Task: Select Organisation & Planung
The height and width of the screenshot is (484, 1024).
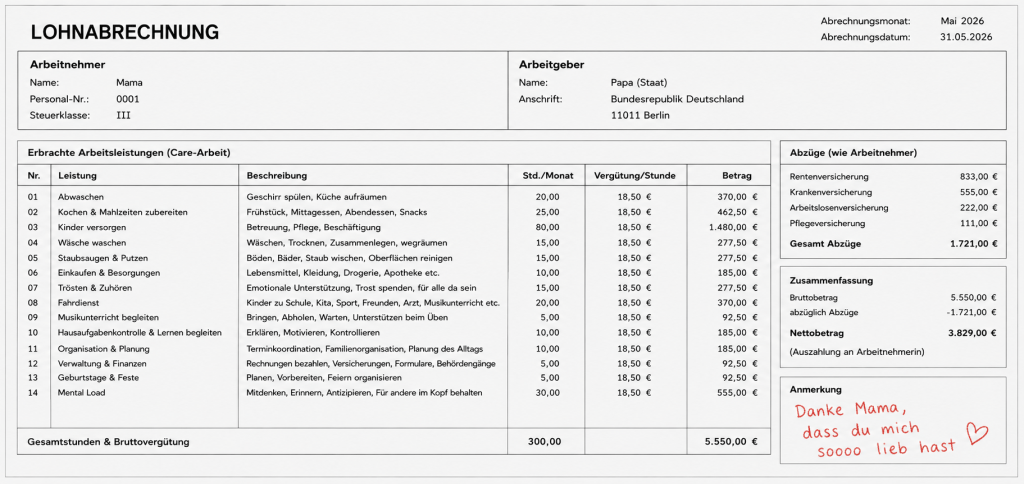Action: coord(104,349)
